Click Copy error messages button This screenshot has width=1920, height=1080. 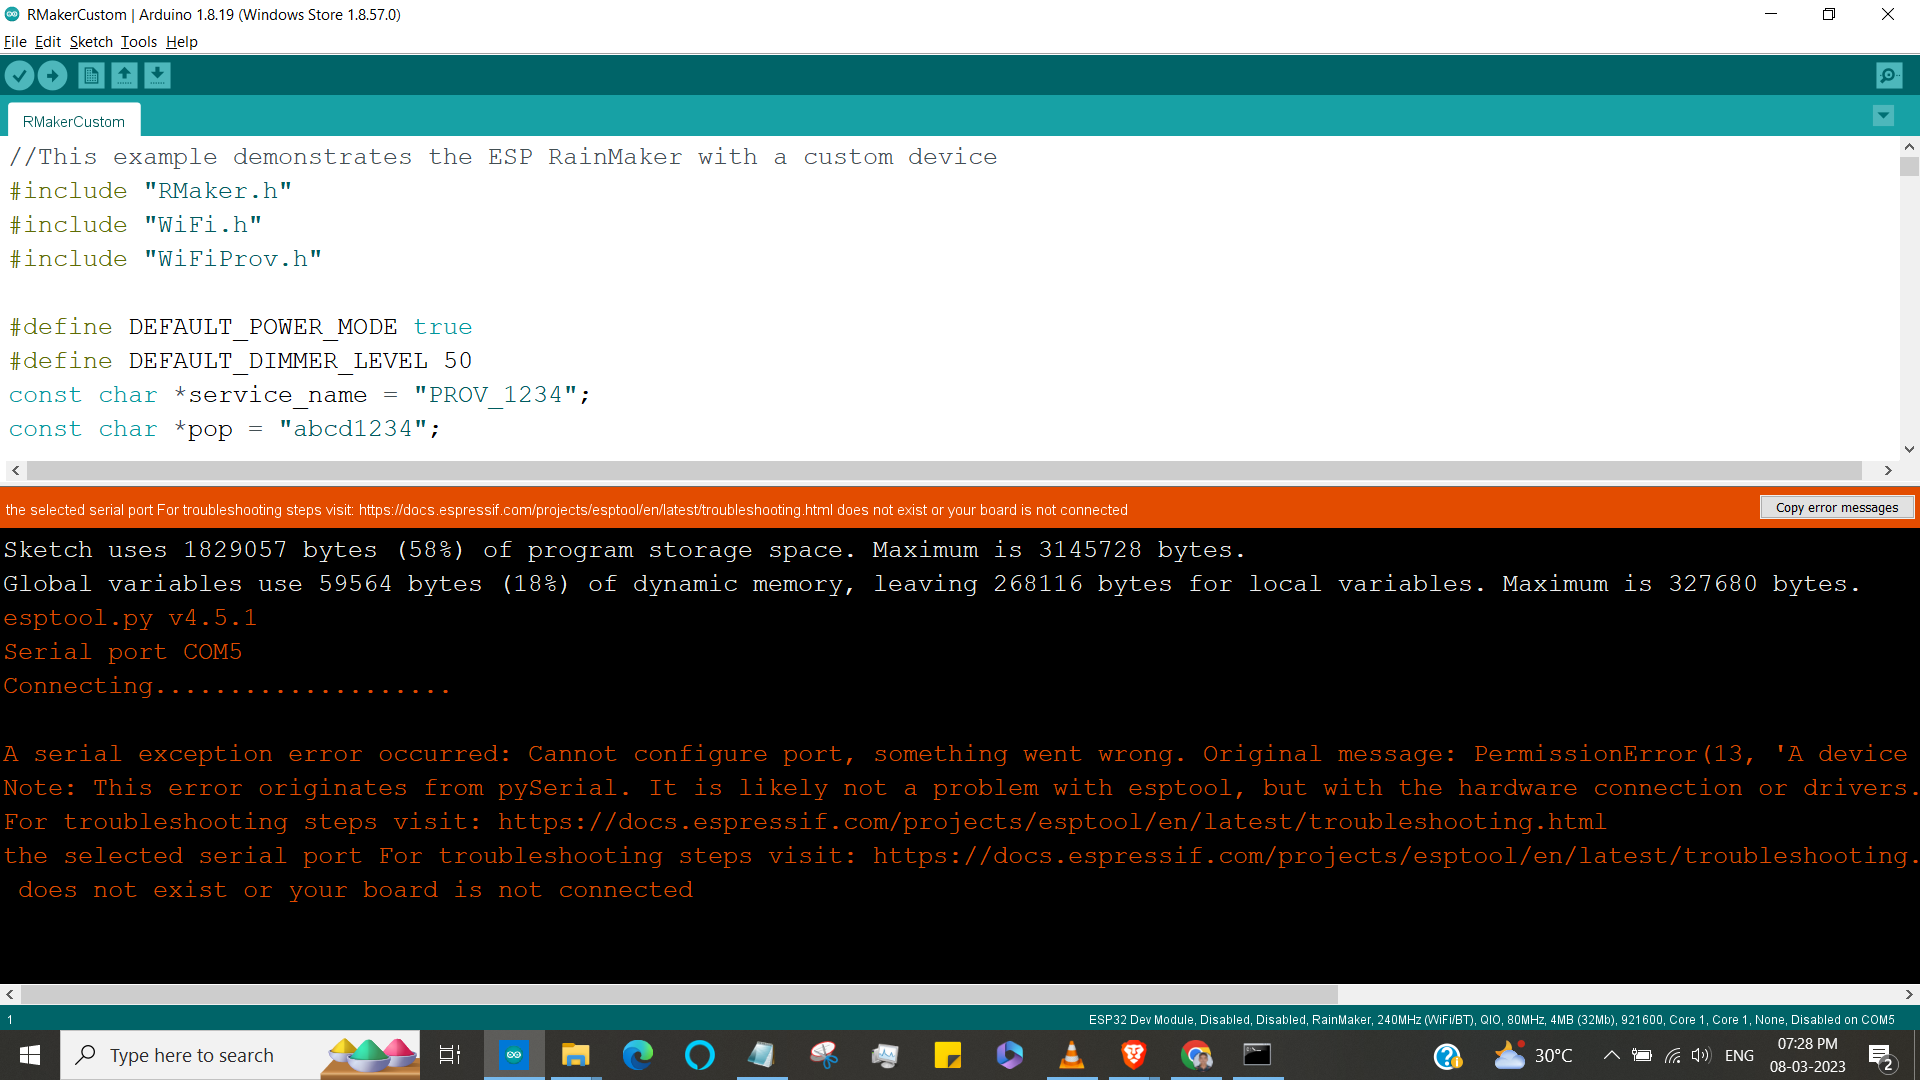pyautogui.click(x=1836, y=508)
